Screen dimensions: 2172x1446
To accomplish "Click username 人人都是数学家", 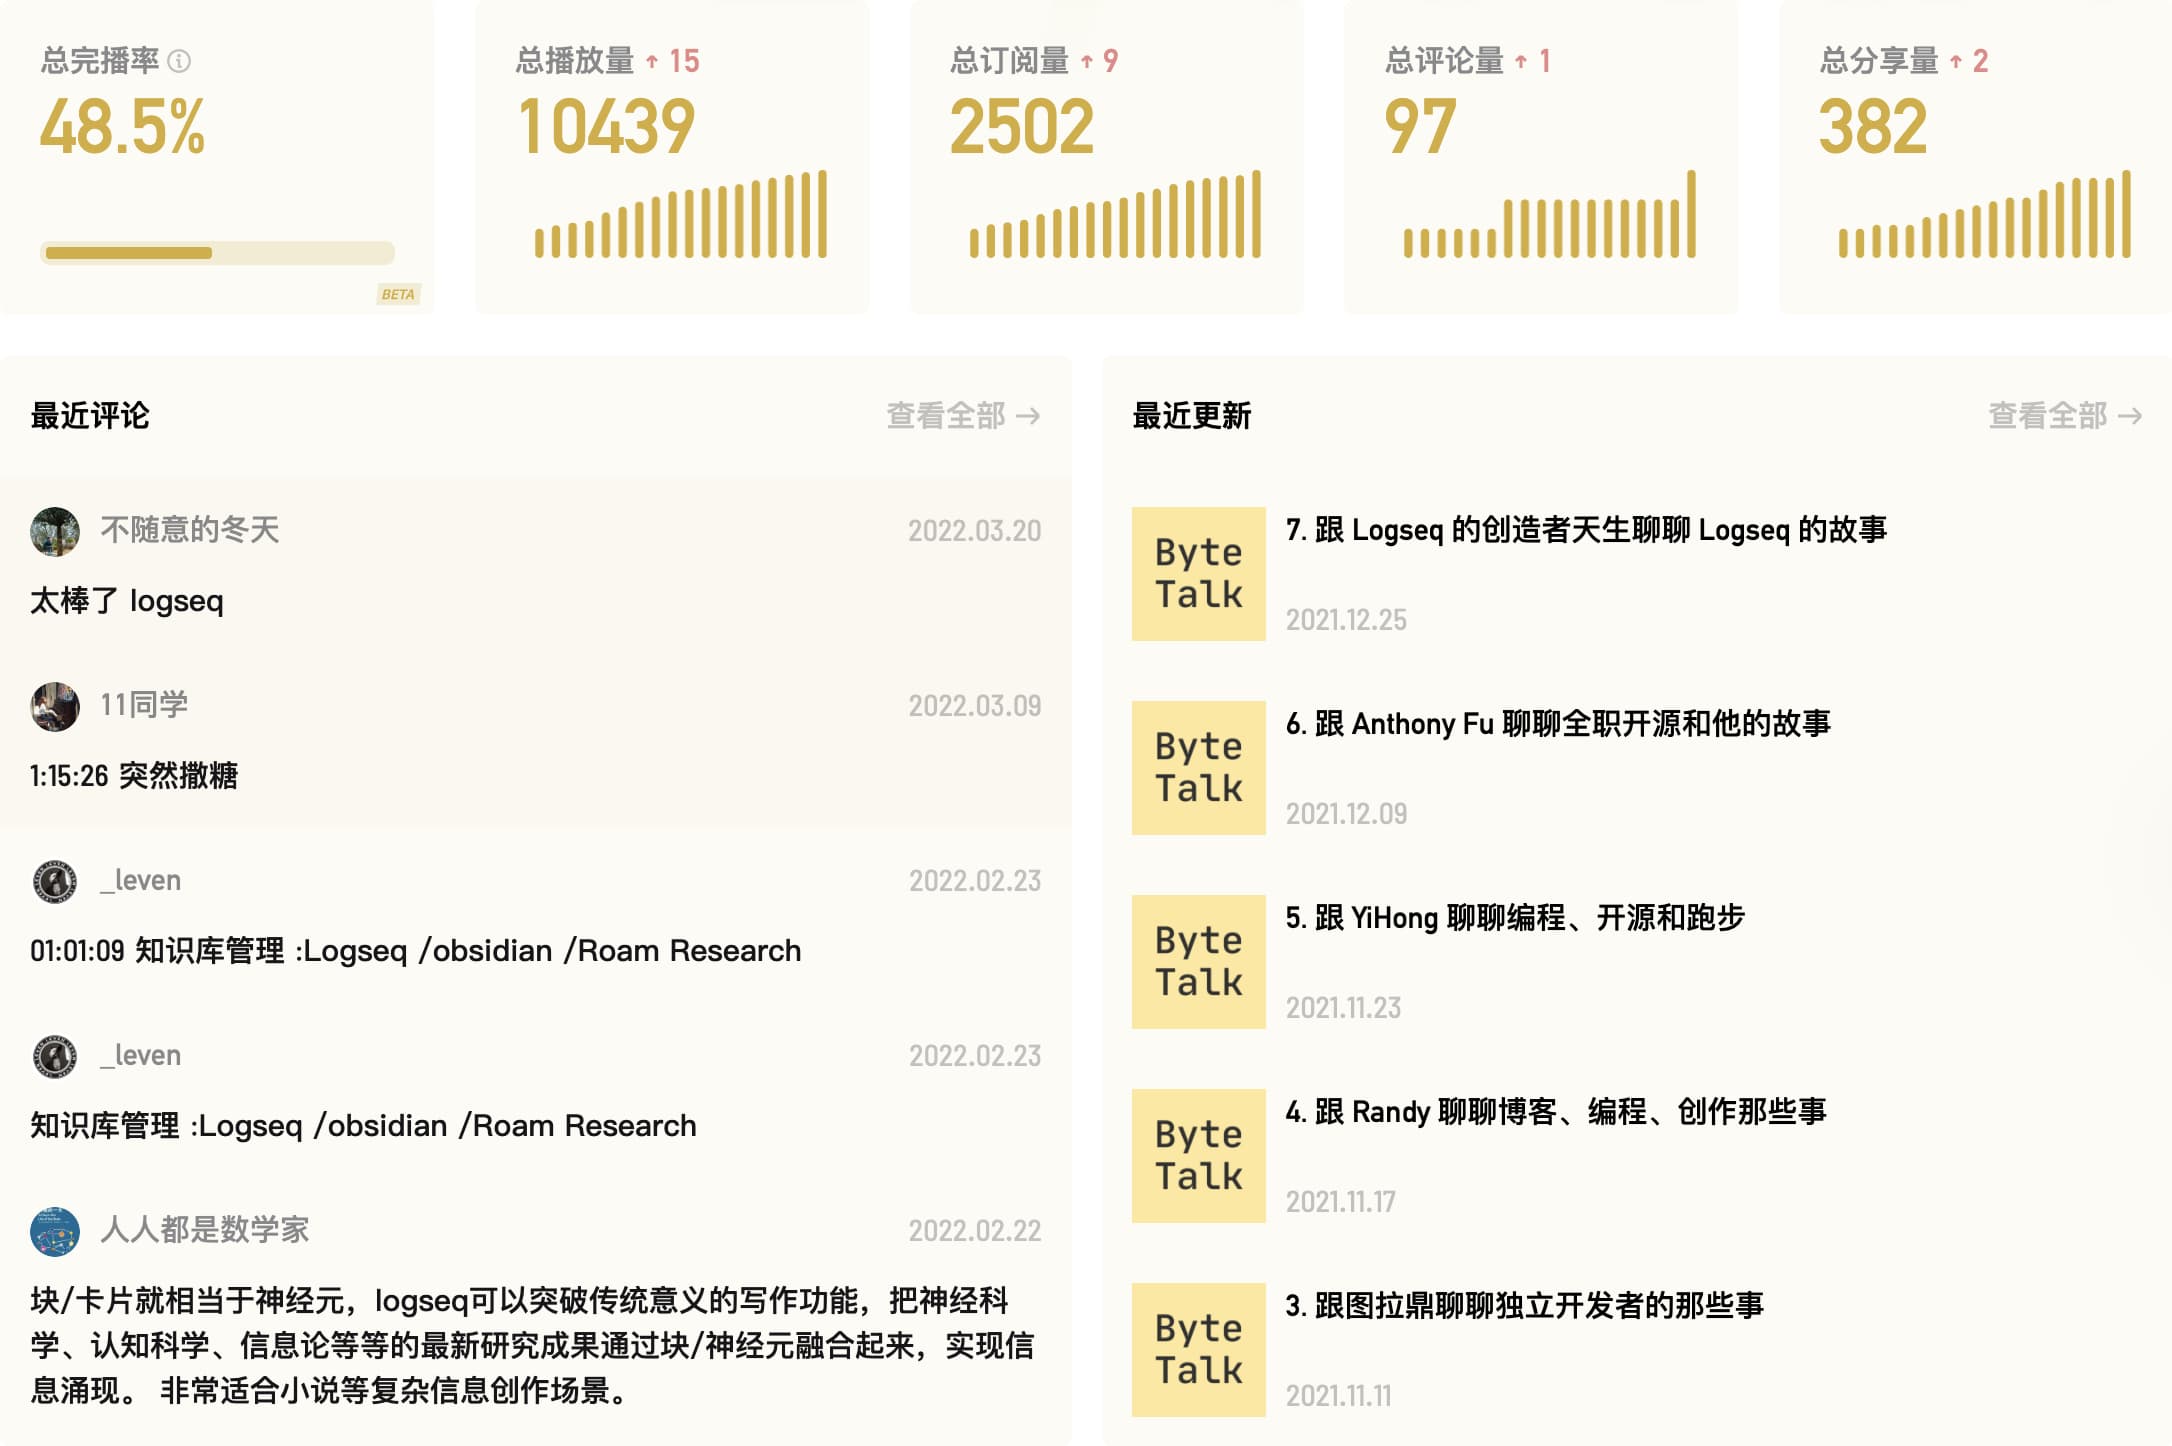I will [x=205, y=1230].
